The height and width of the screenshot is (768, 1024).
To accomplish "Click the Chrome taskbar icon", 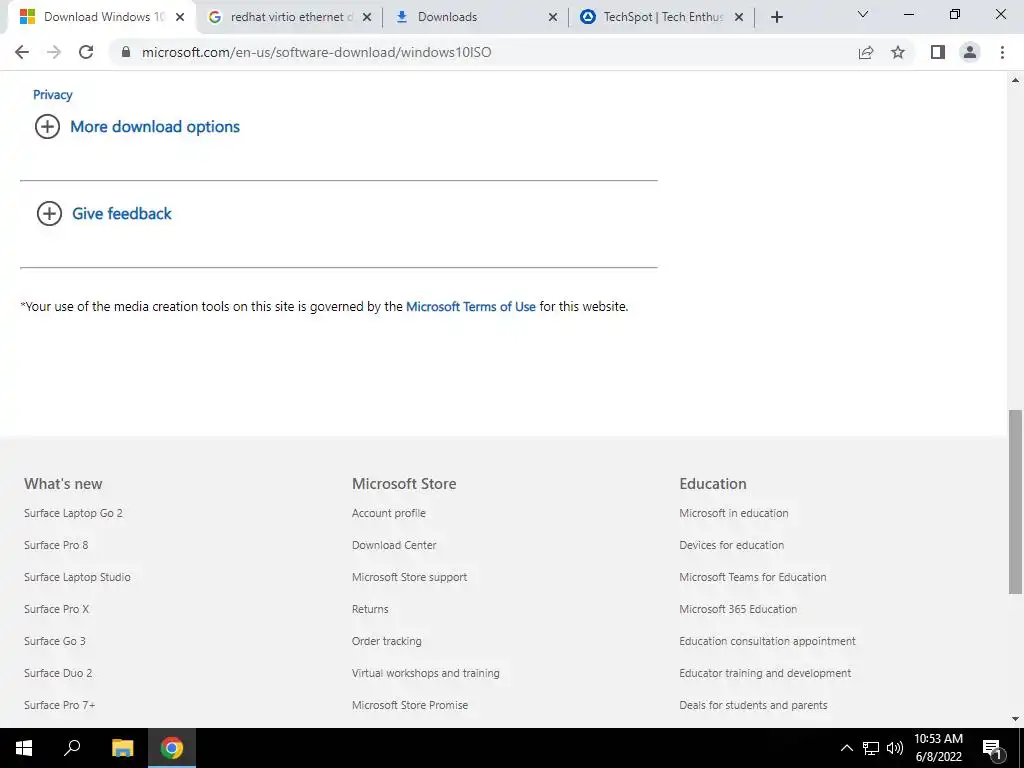I will pyautogui.click(x=172, y=748).
